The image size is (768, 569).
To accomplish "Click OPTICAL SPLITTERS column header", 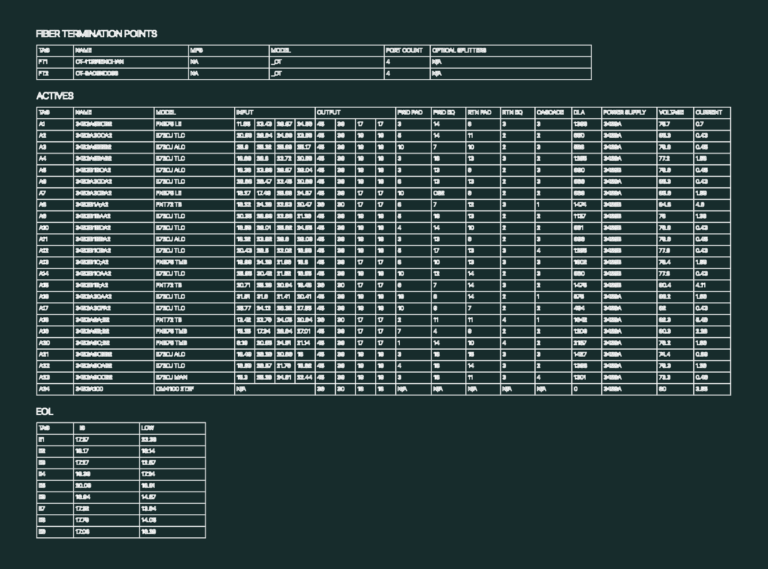I will coord(459,50).
